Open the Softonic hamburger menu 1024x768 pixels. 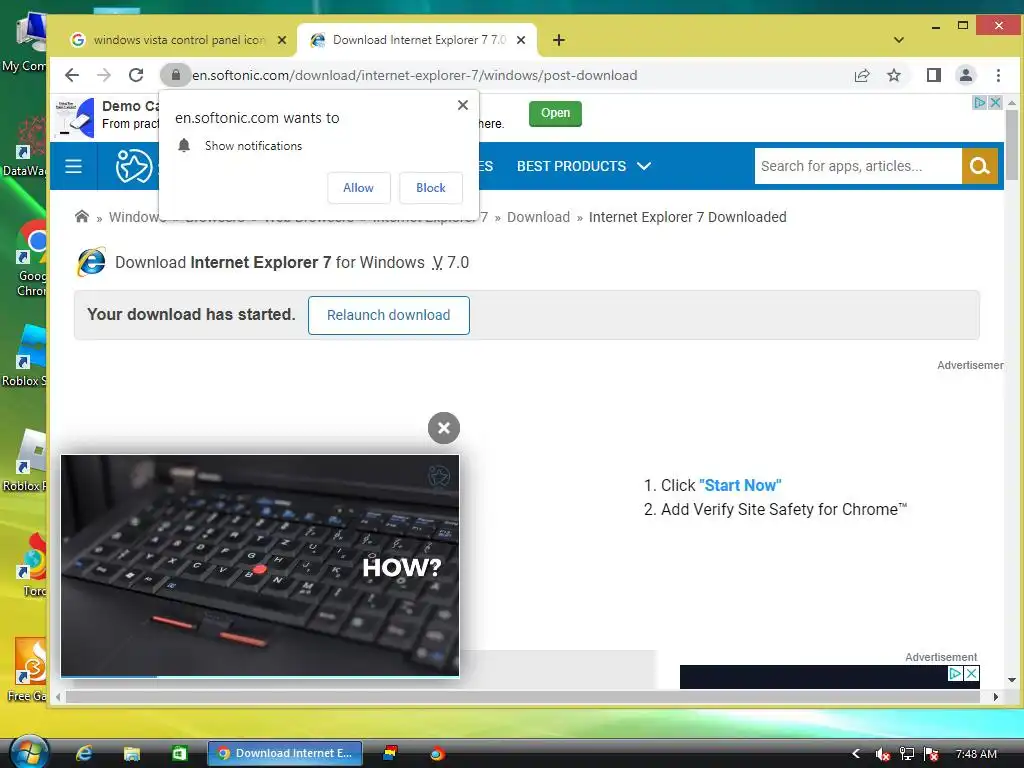tap(73, 166)
